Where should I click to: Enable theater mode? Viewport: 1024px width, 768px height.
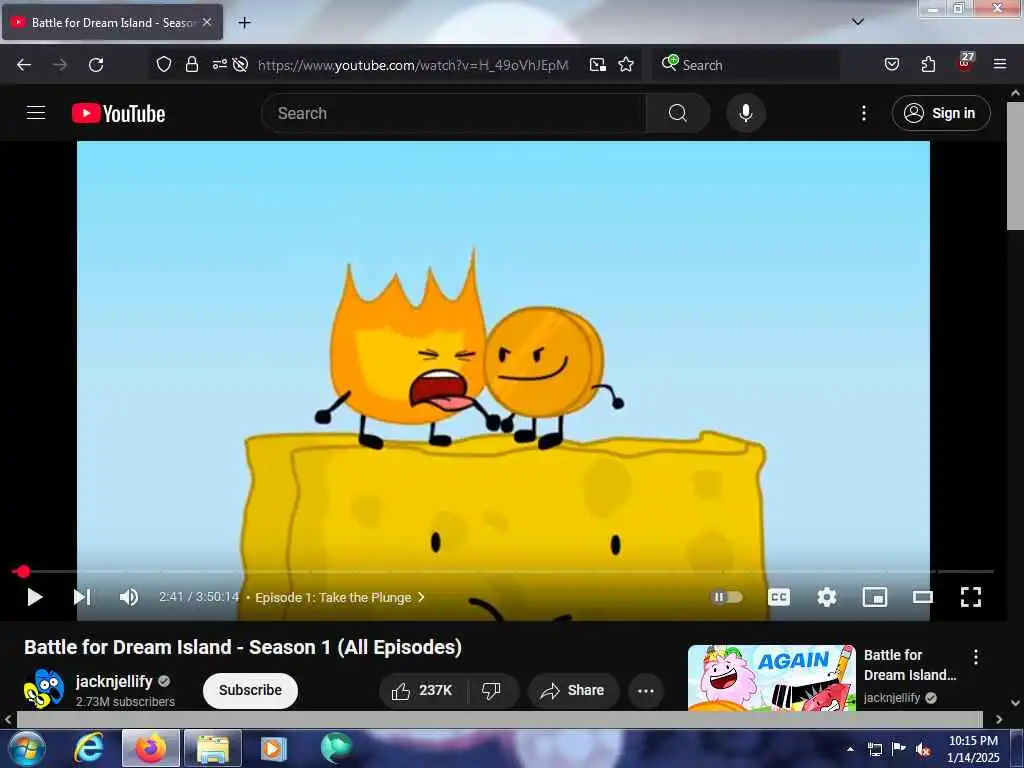(x=923, y=597)
